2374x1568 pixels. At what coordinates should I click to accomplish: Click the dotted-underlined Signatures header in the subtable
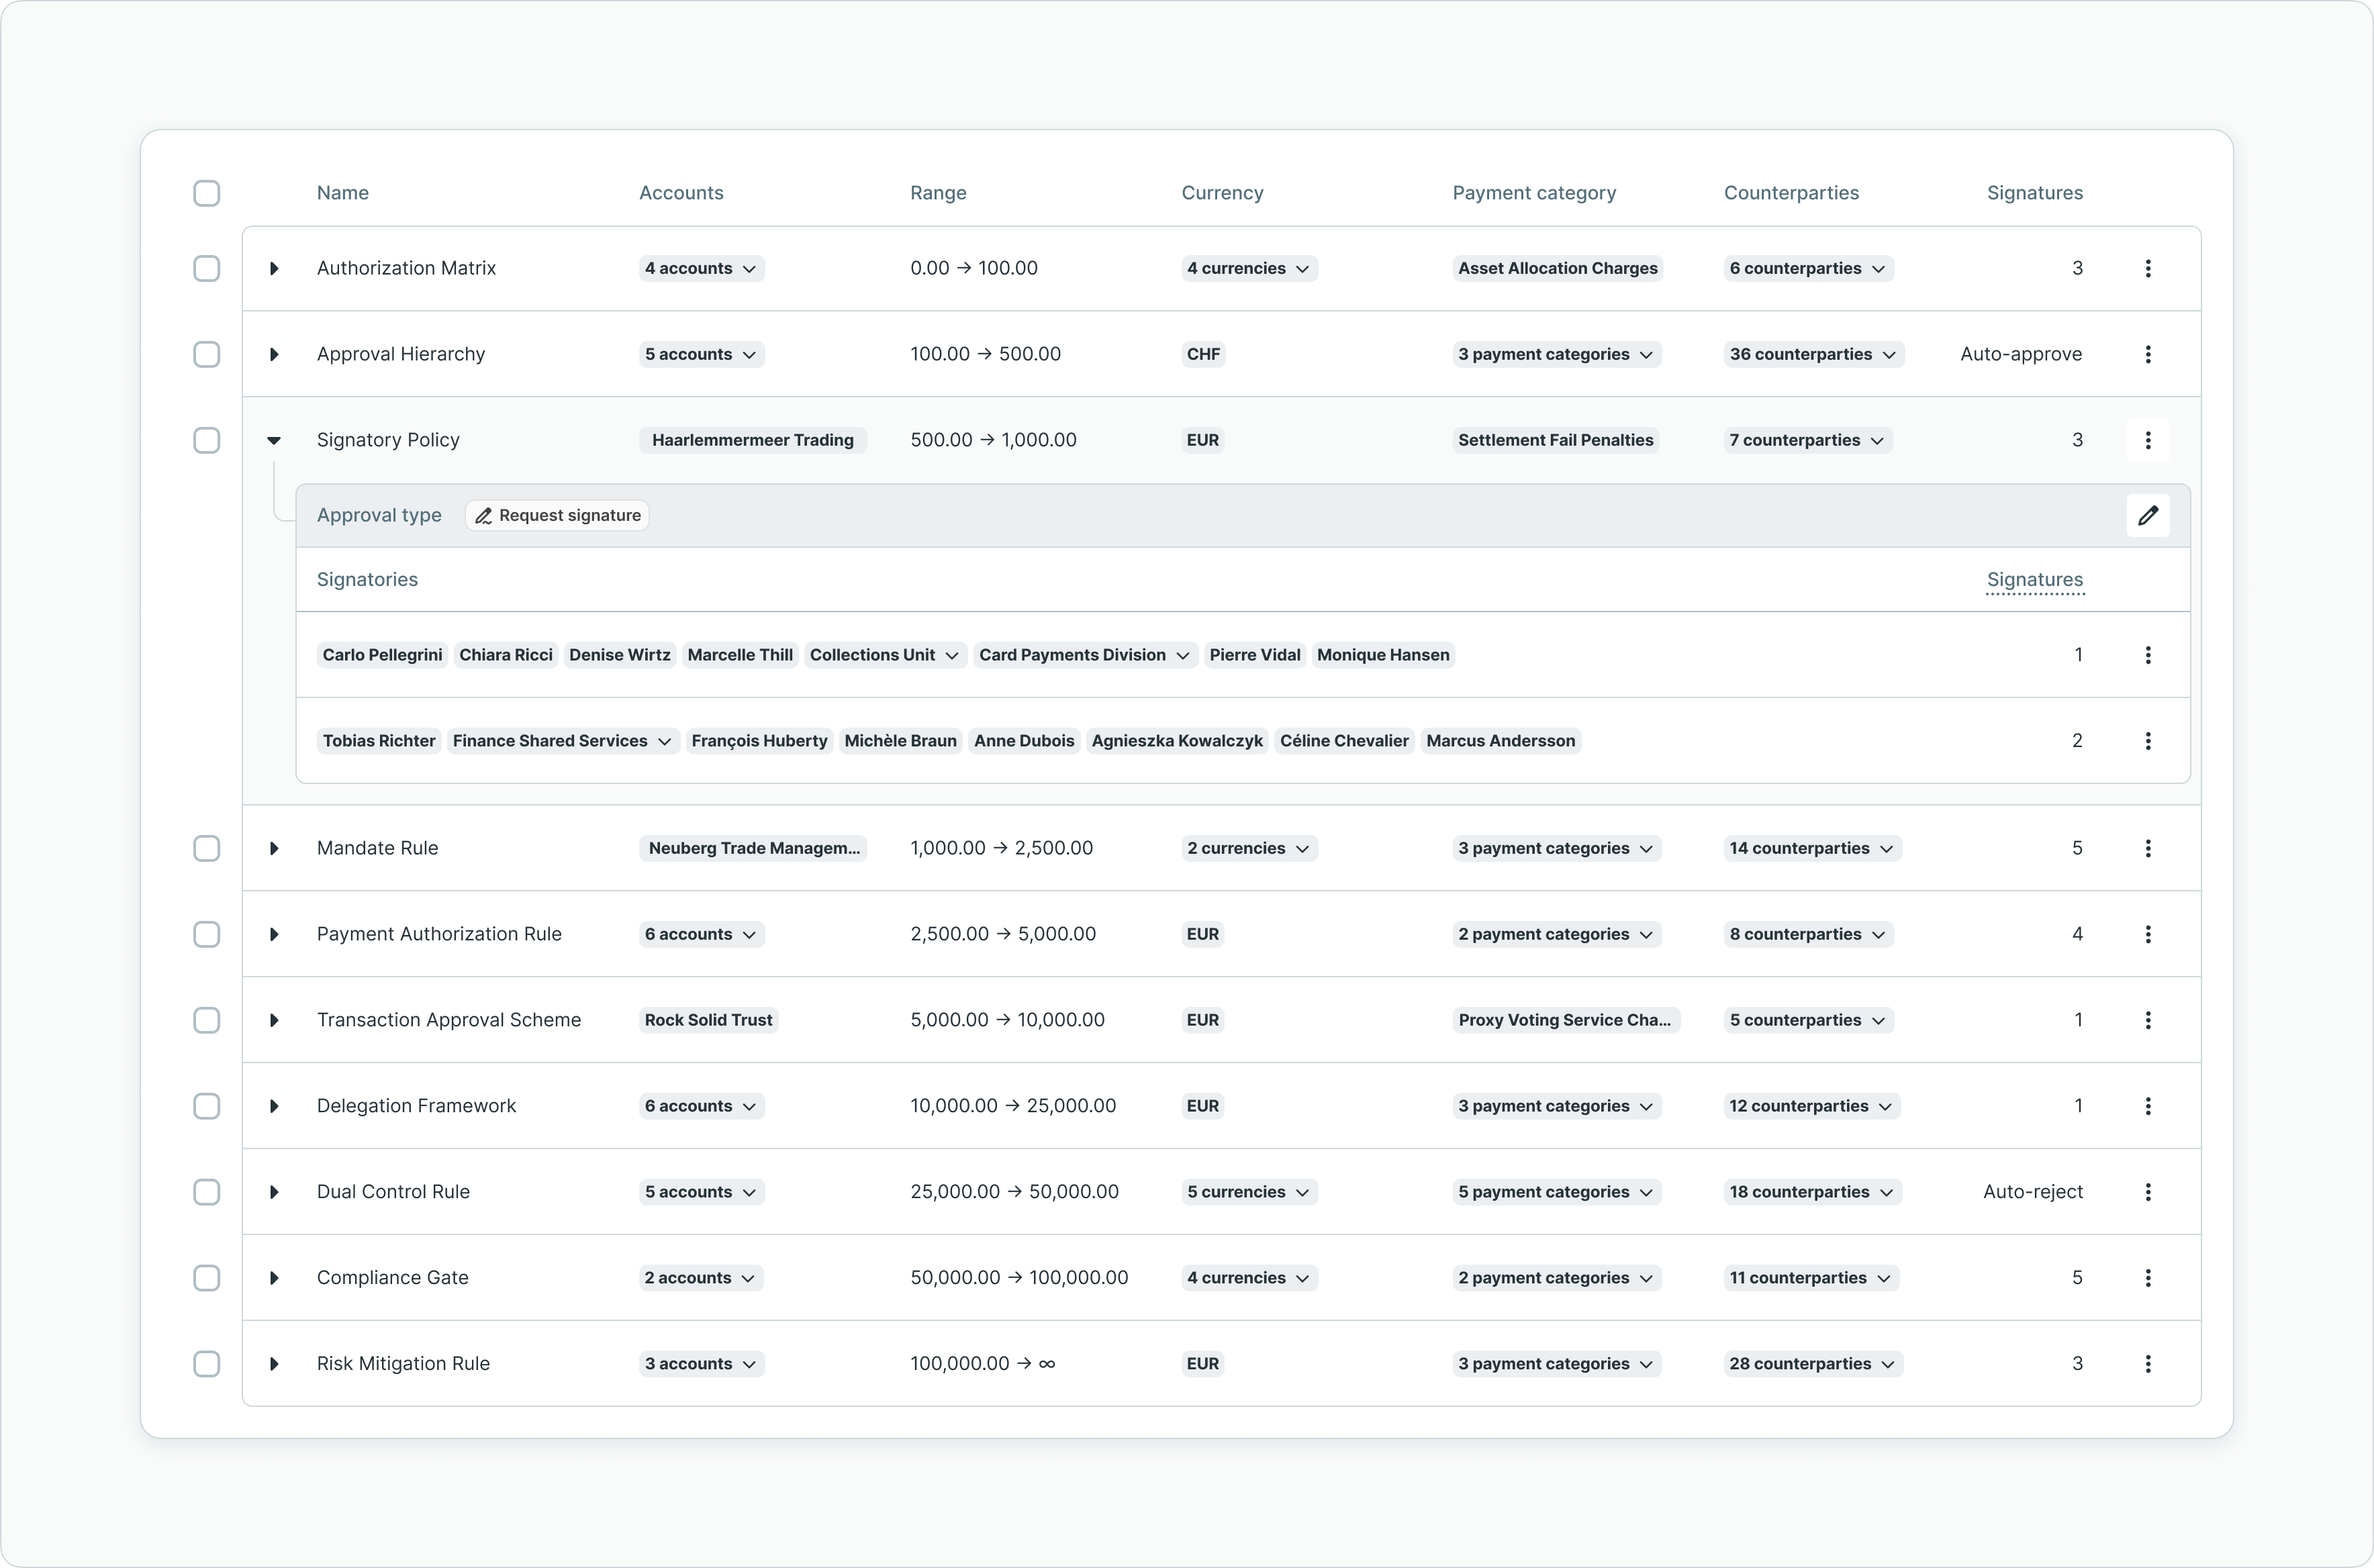click(2034, 580)
